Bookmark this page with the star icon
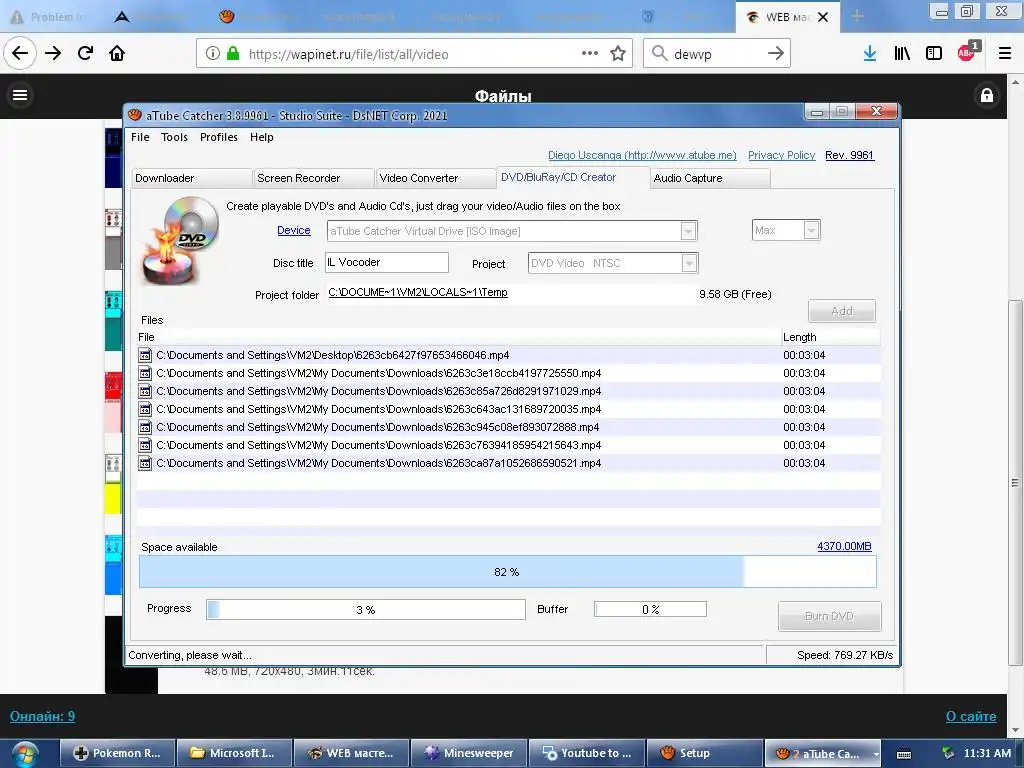 point(618,54)
